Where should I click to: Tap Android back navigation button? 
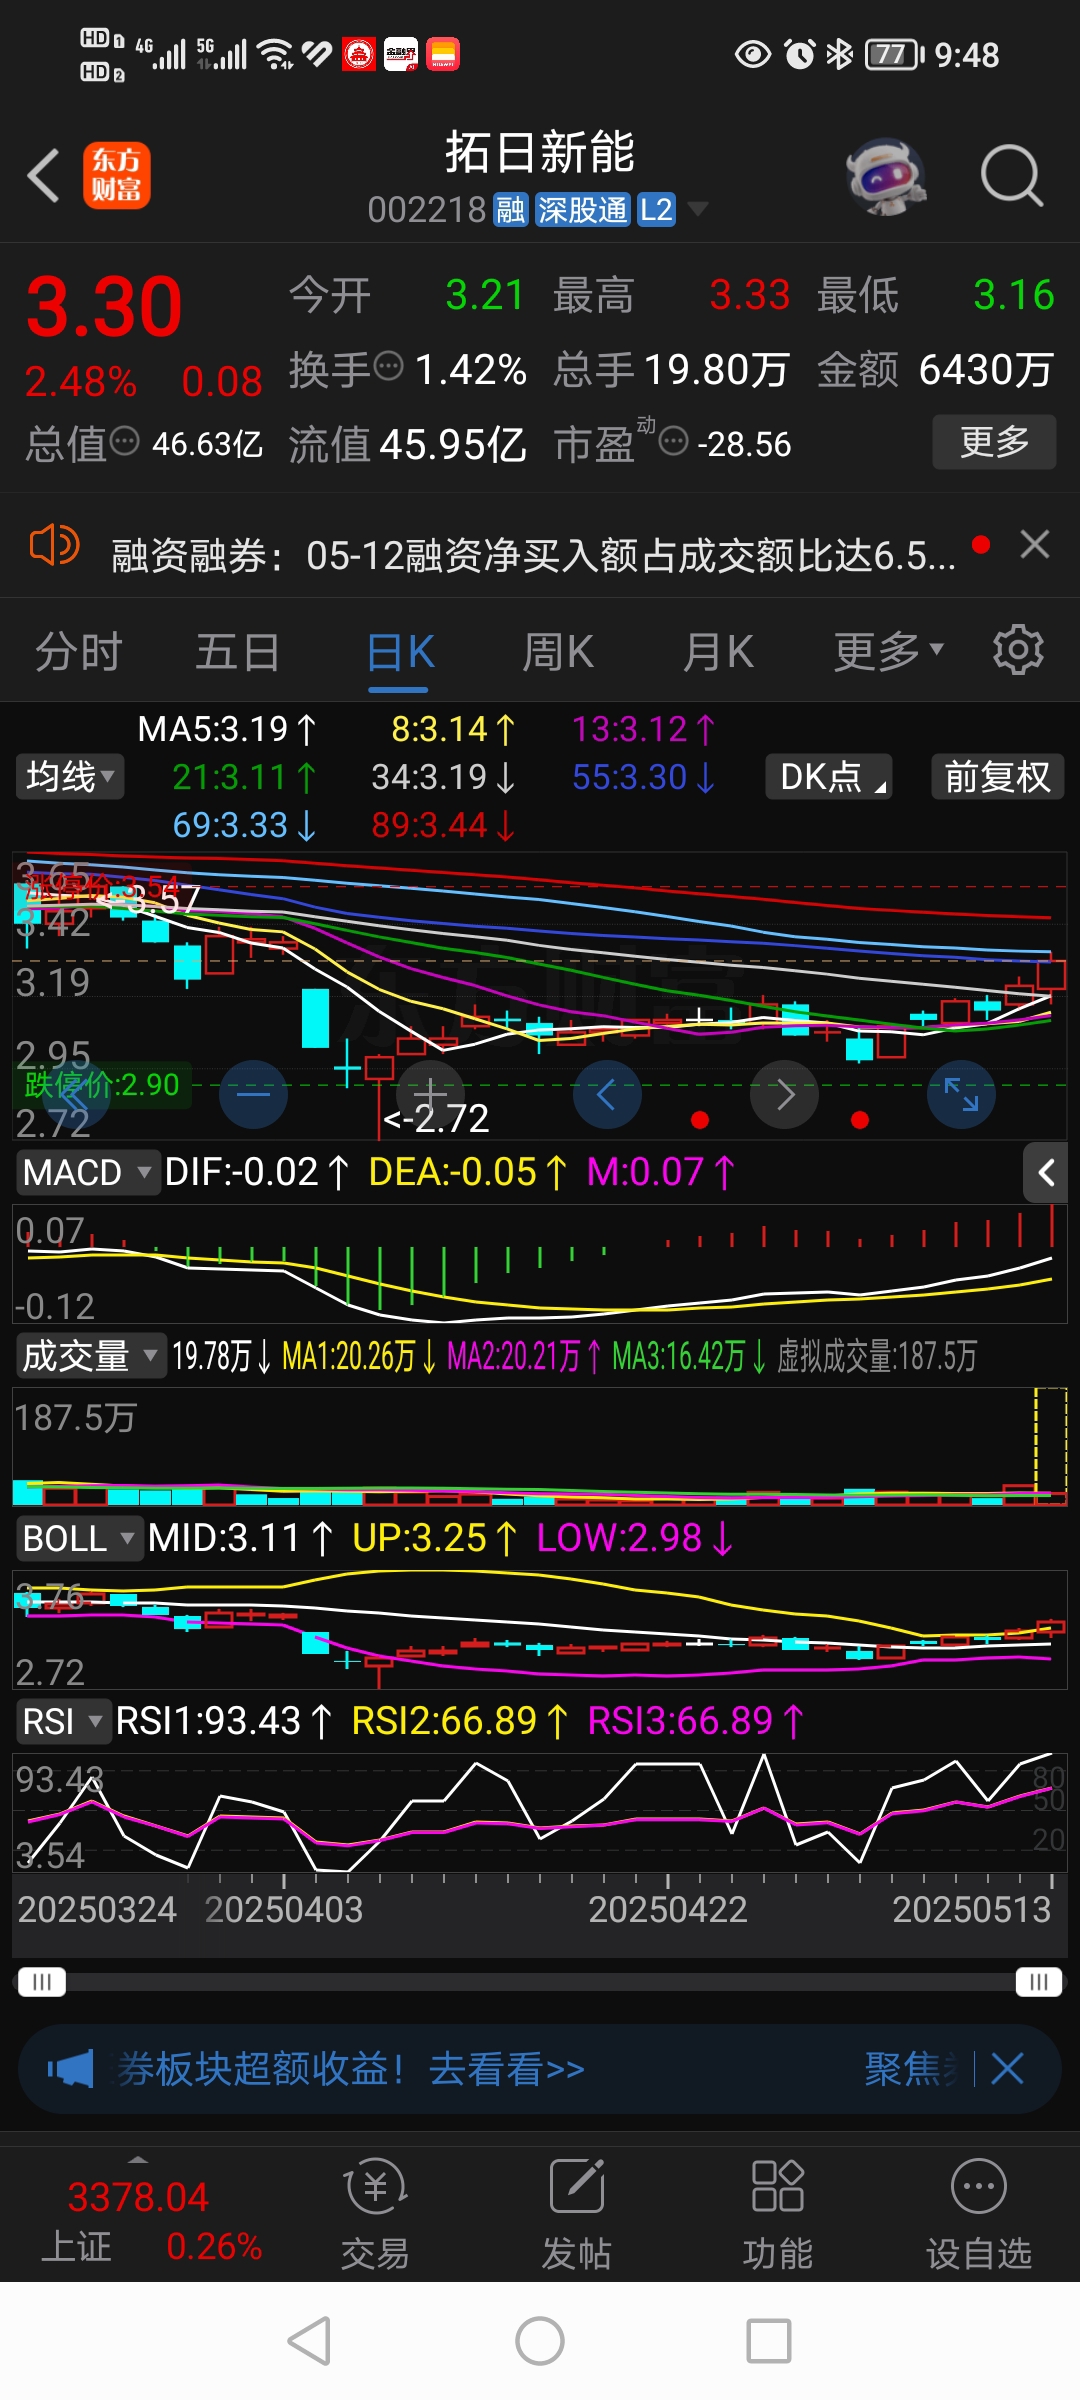(x=309, y=2341)
